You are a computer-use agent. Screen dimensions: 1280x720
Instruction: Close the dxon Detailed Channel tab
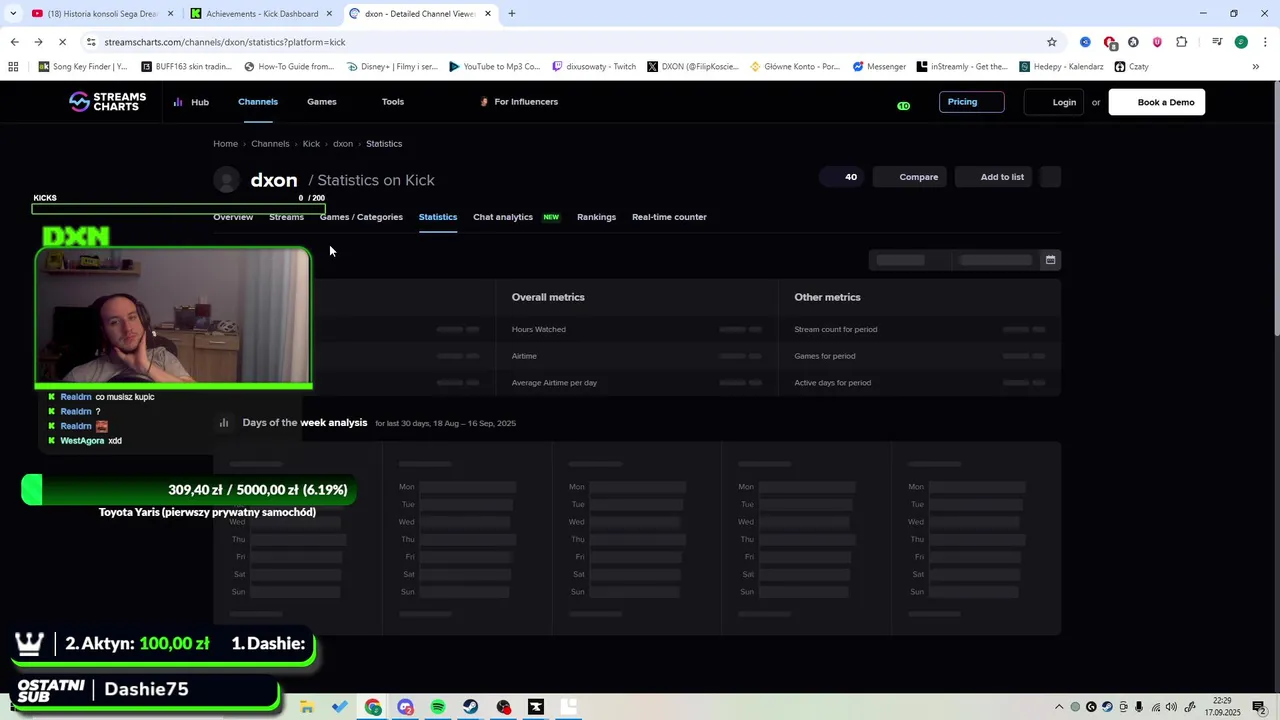(x=488, y=14)
